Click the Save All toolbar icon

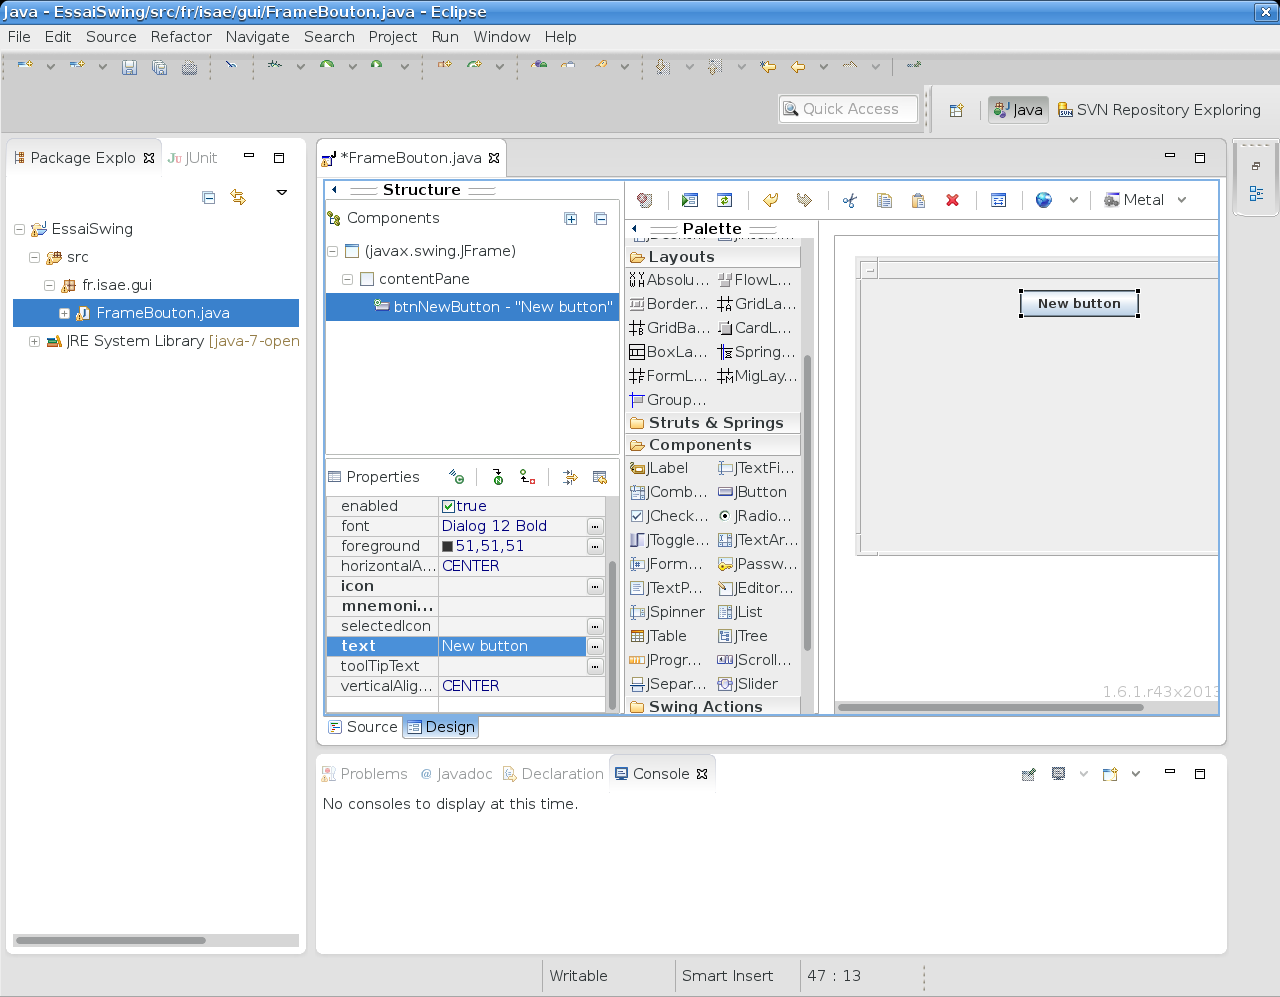(159, 67)
